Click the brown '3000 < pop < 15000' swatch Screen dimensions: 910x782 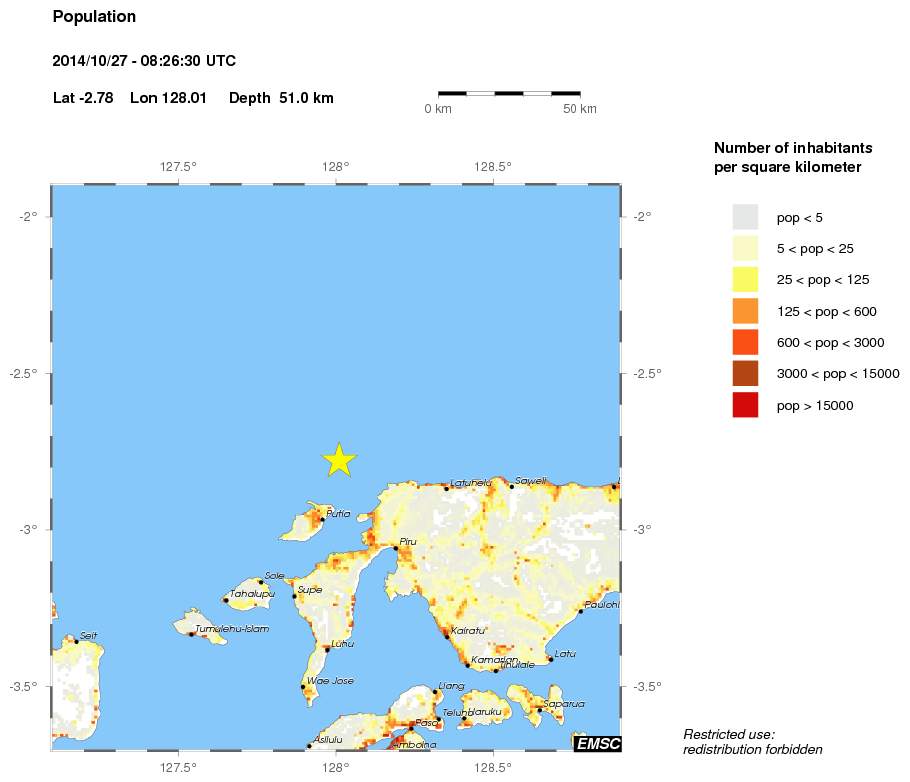pyautogui.click(x=745, y=374)
